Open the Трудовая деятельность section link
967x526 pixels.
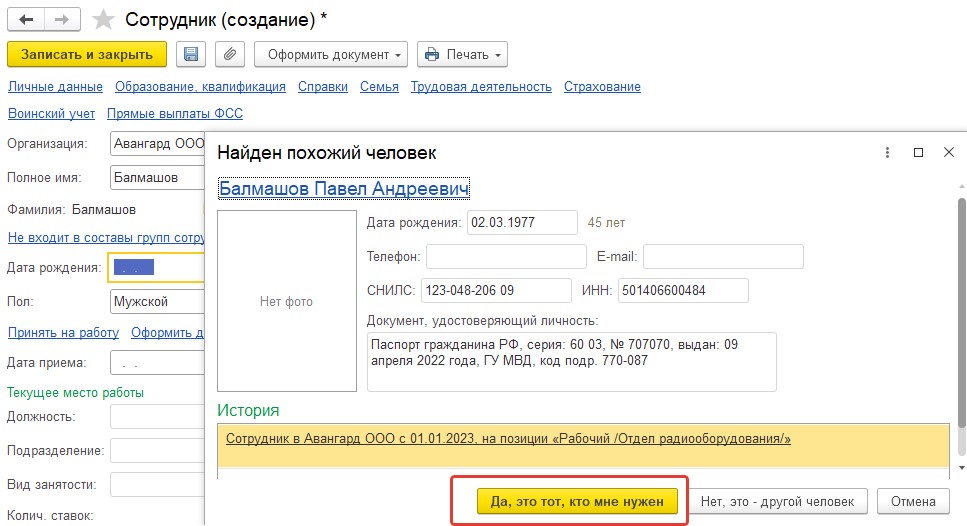[x=481, y=87]
